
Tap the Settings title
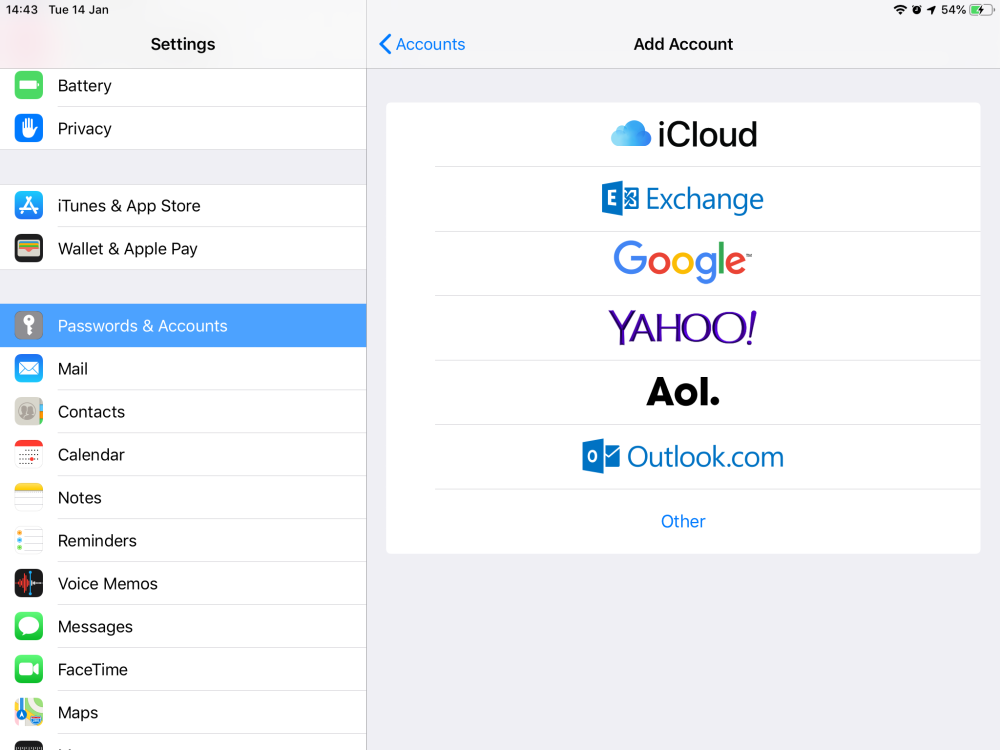183,44
